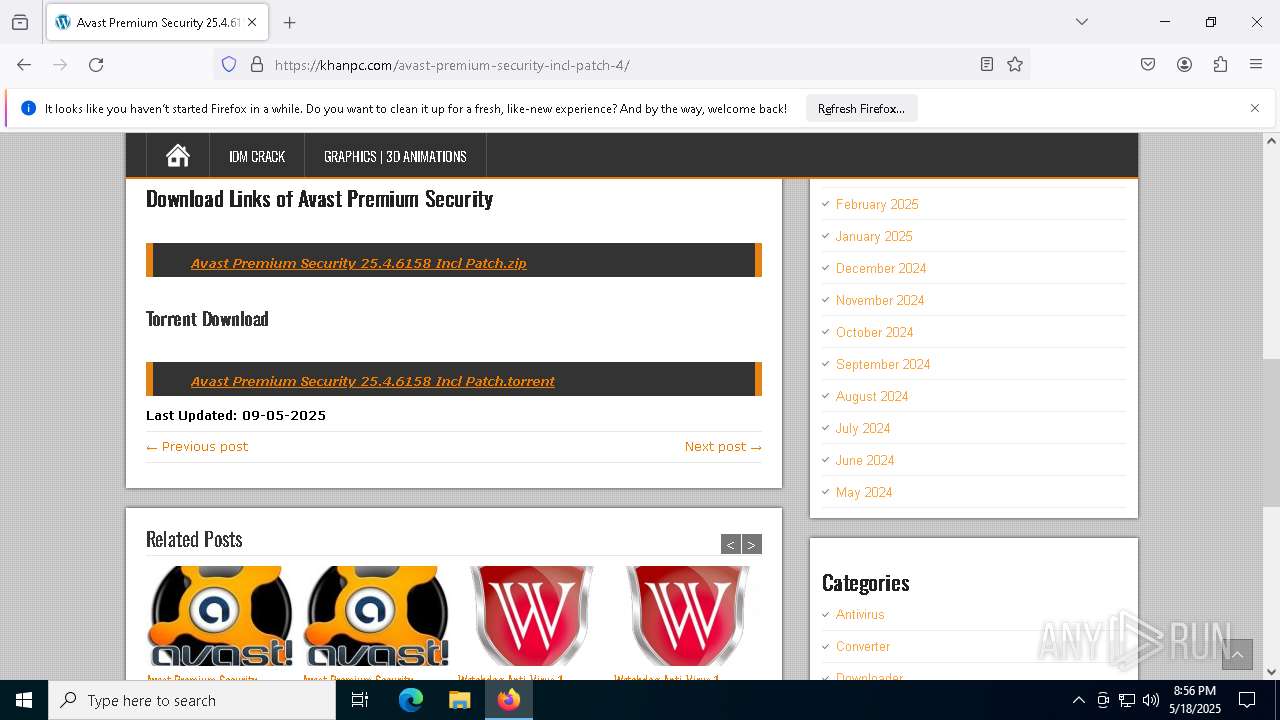Open June 2024 archive
The width and height of the screenshot is (1280, 720).
point(865,460)
